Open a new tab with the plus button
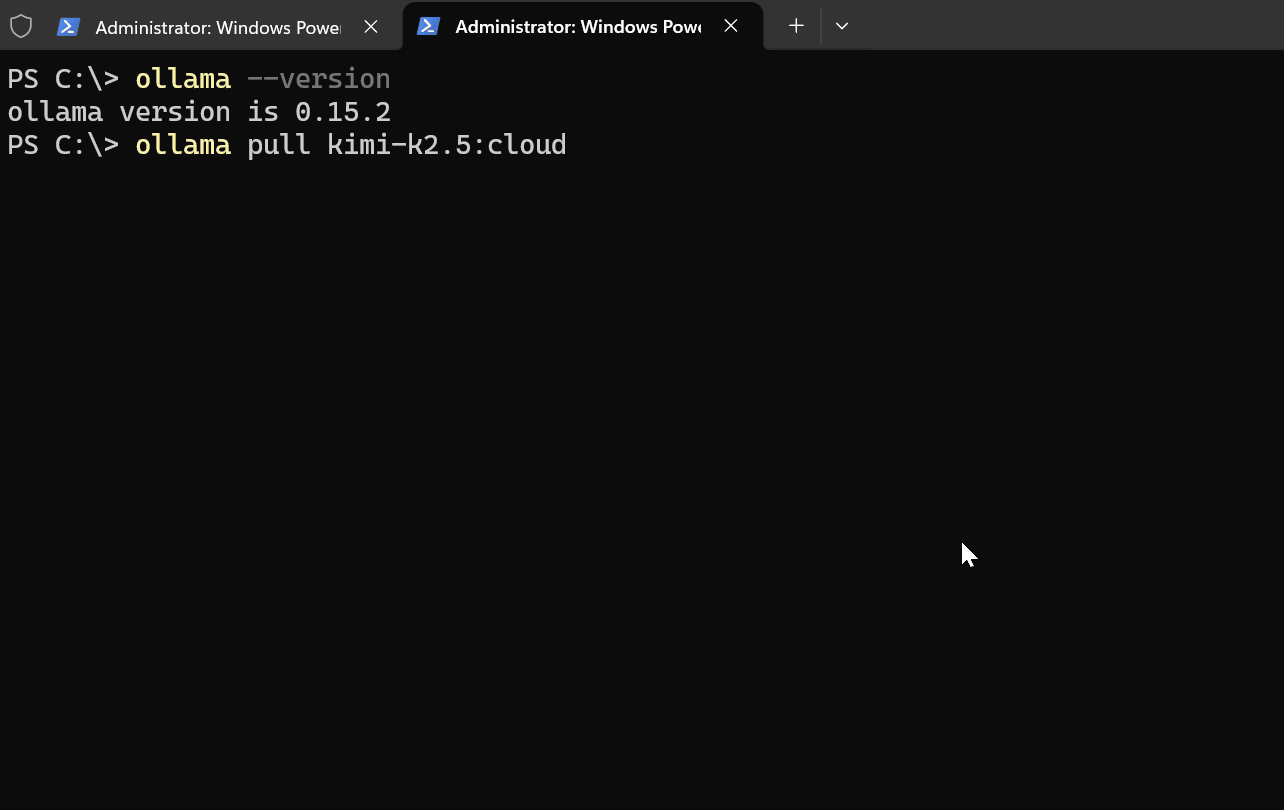The width and height of the screenshot is (1284, 810). [796, 26]
